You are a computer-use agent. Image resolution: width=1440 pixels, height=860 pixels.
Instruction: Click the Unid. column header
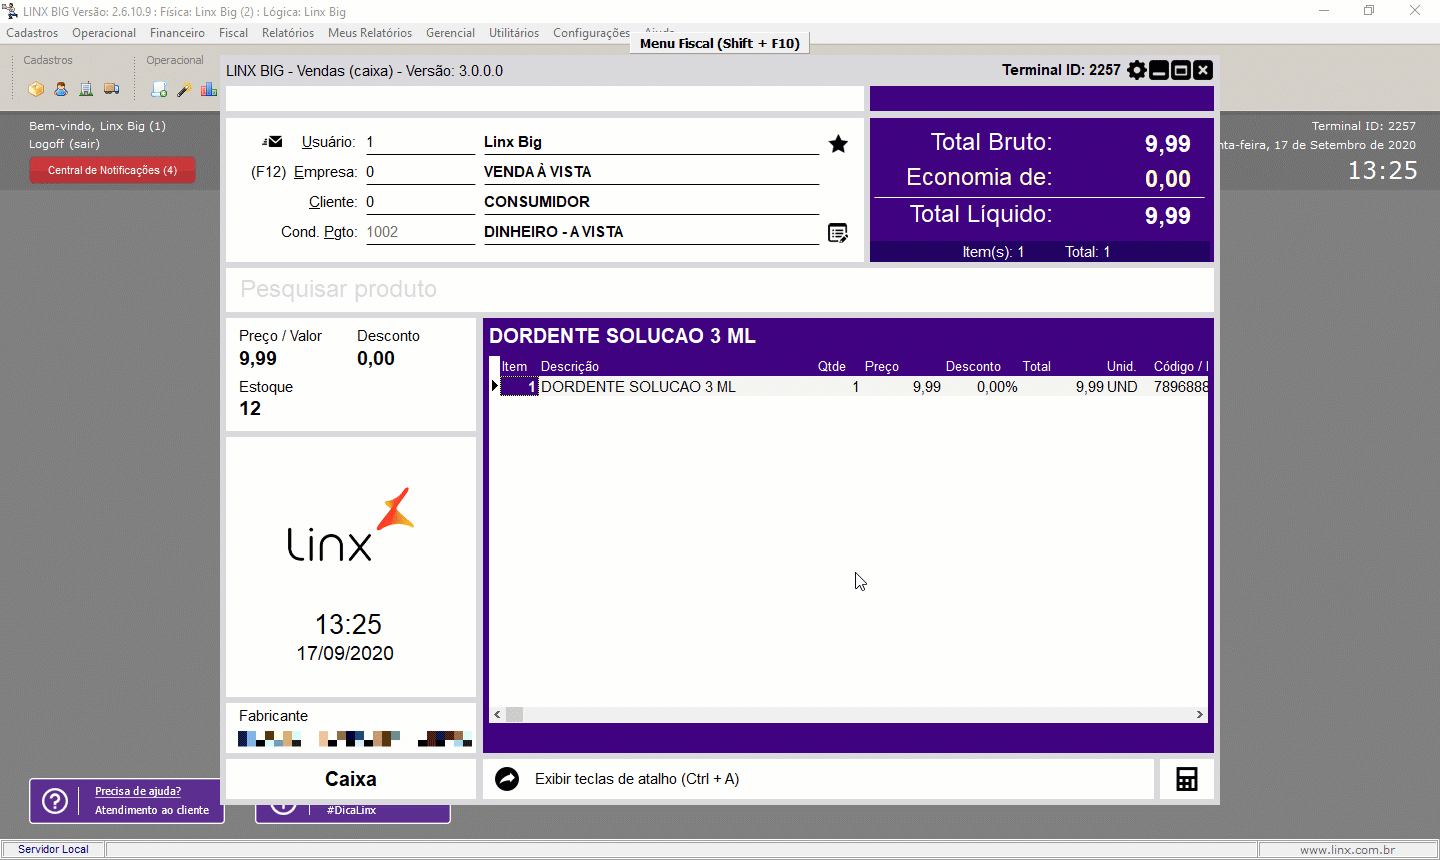click(x=1121, y=367)
